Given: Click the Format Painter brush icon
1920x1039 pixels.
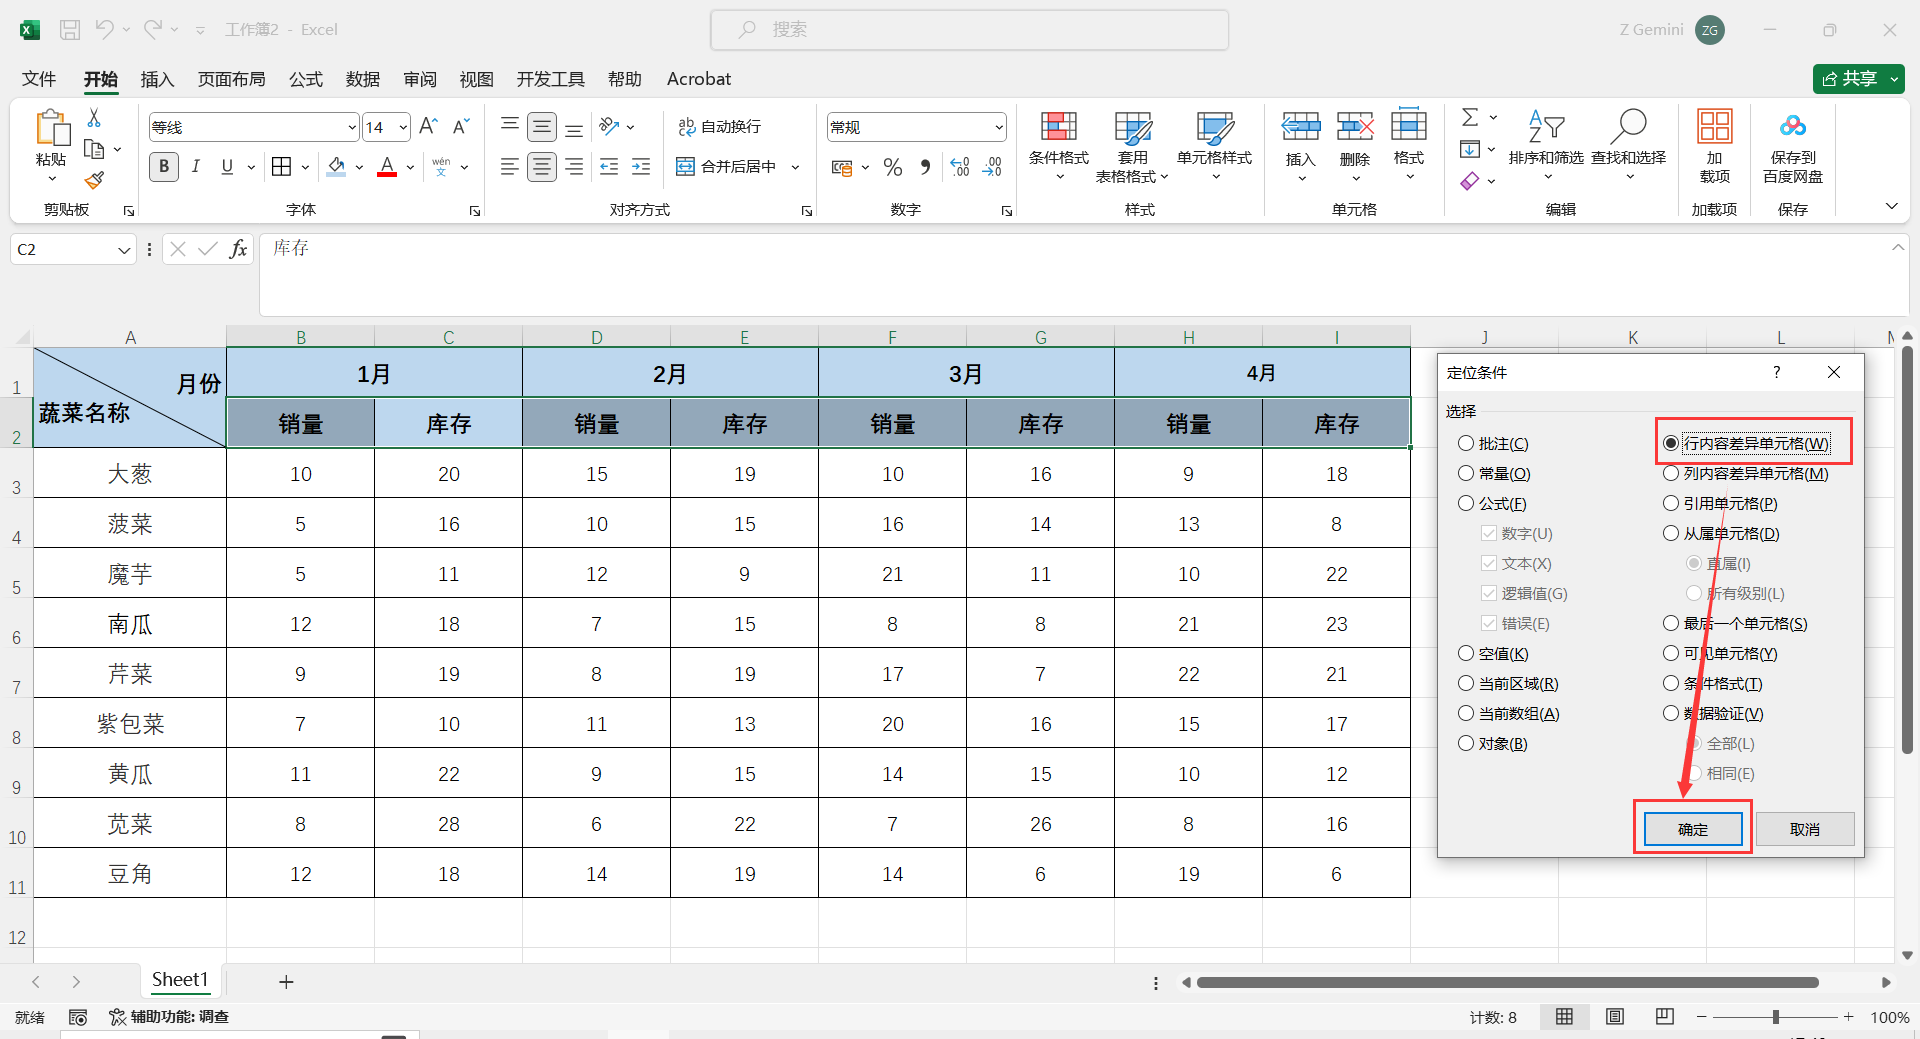Looking at the screenshot, I should coord(94,180).
